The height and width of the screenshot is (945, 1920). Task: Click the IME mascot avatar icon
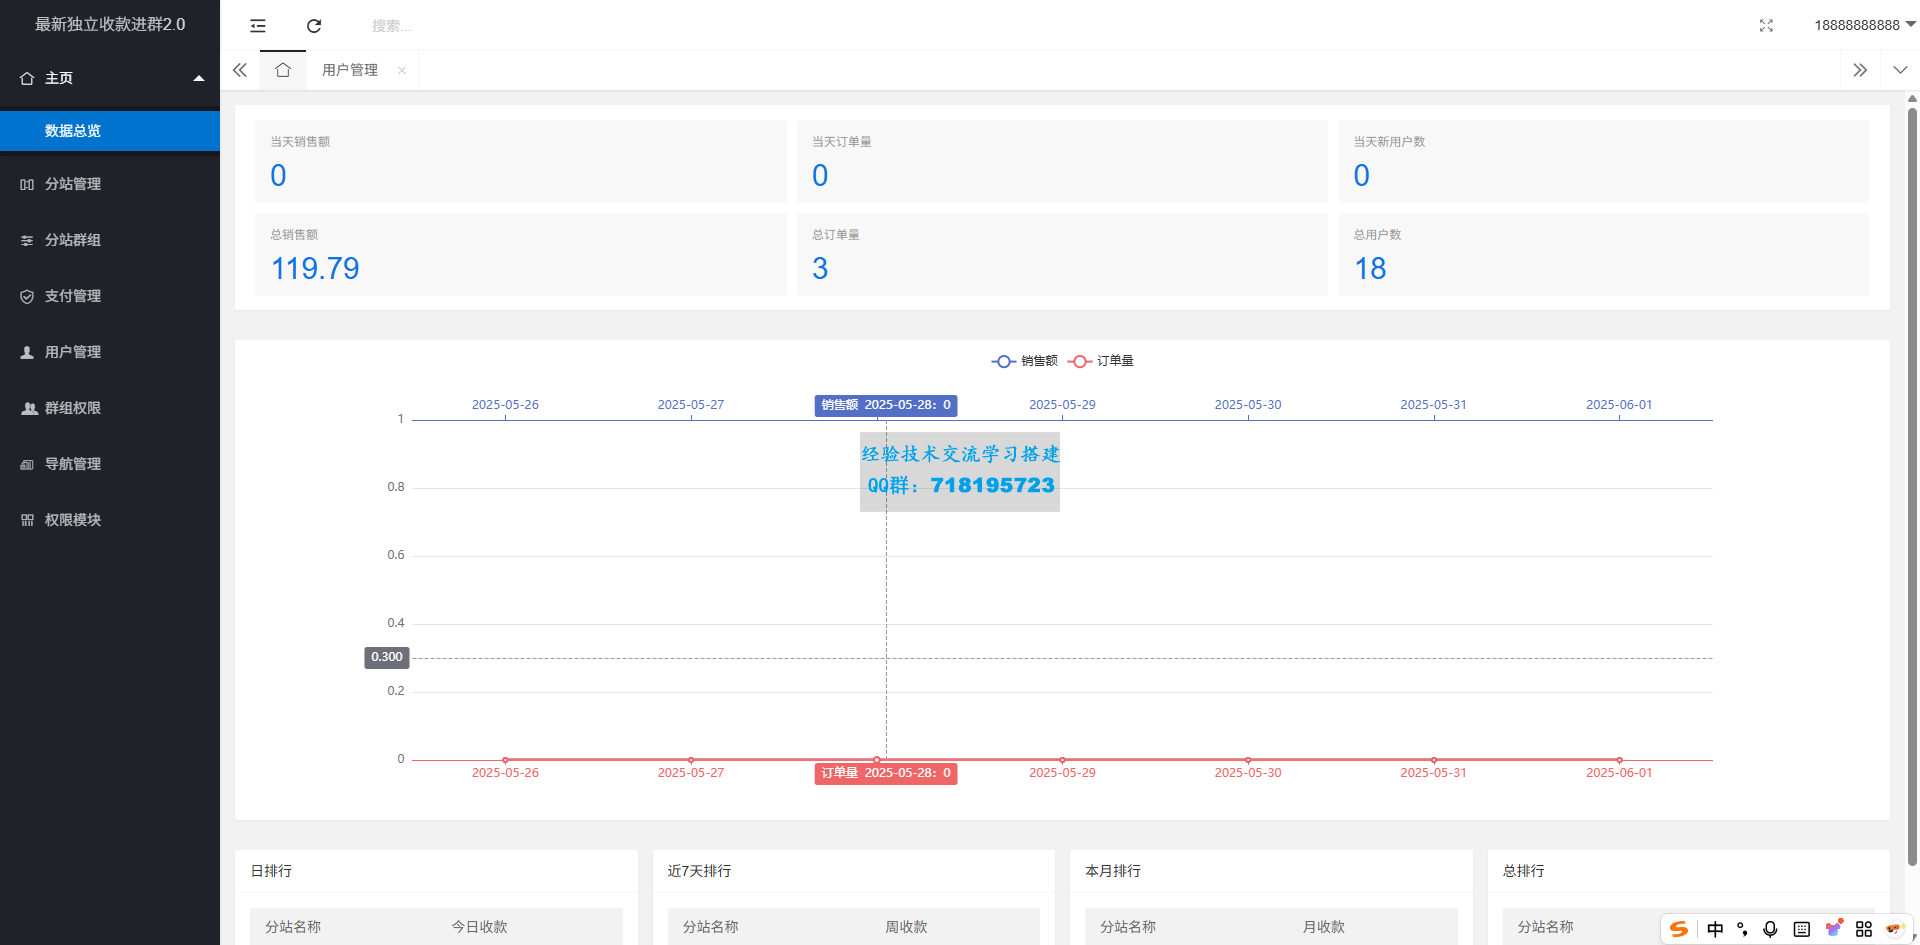pos(1894,929)
